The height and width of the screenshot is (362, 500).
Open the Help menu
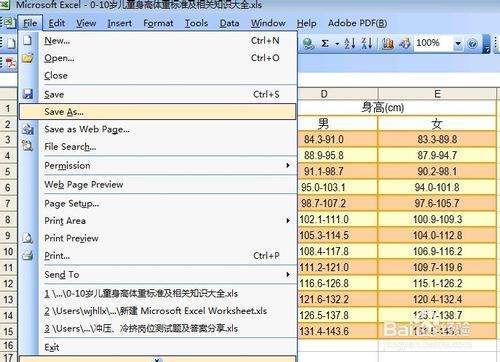(x=306, y=23)
